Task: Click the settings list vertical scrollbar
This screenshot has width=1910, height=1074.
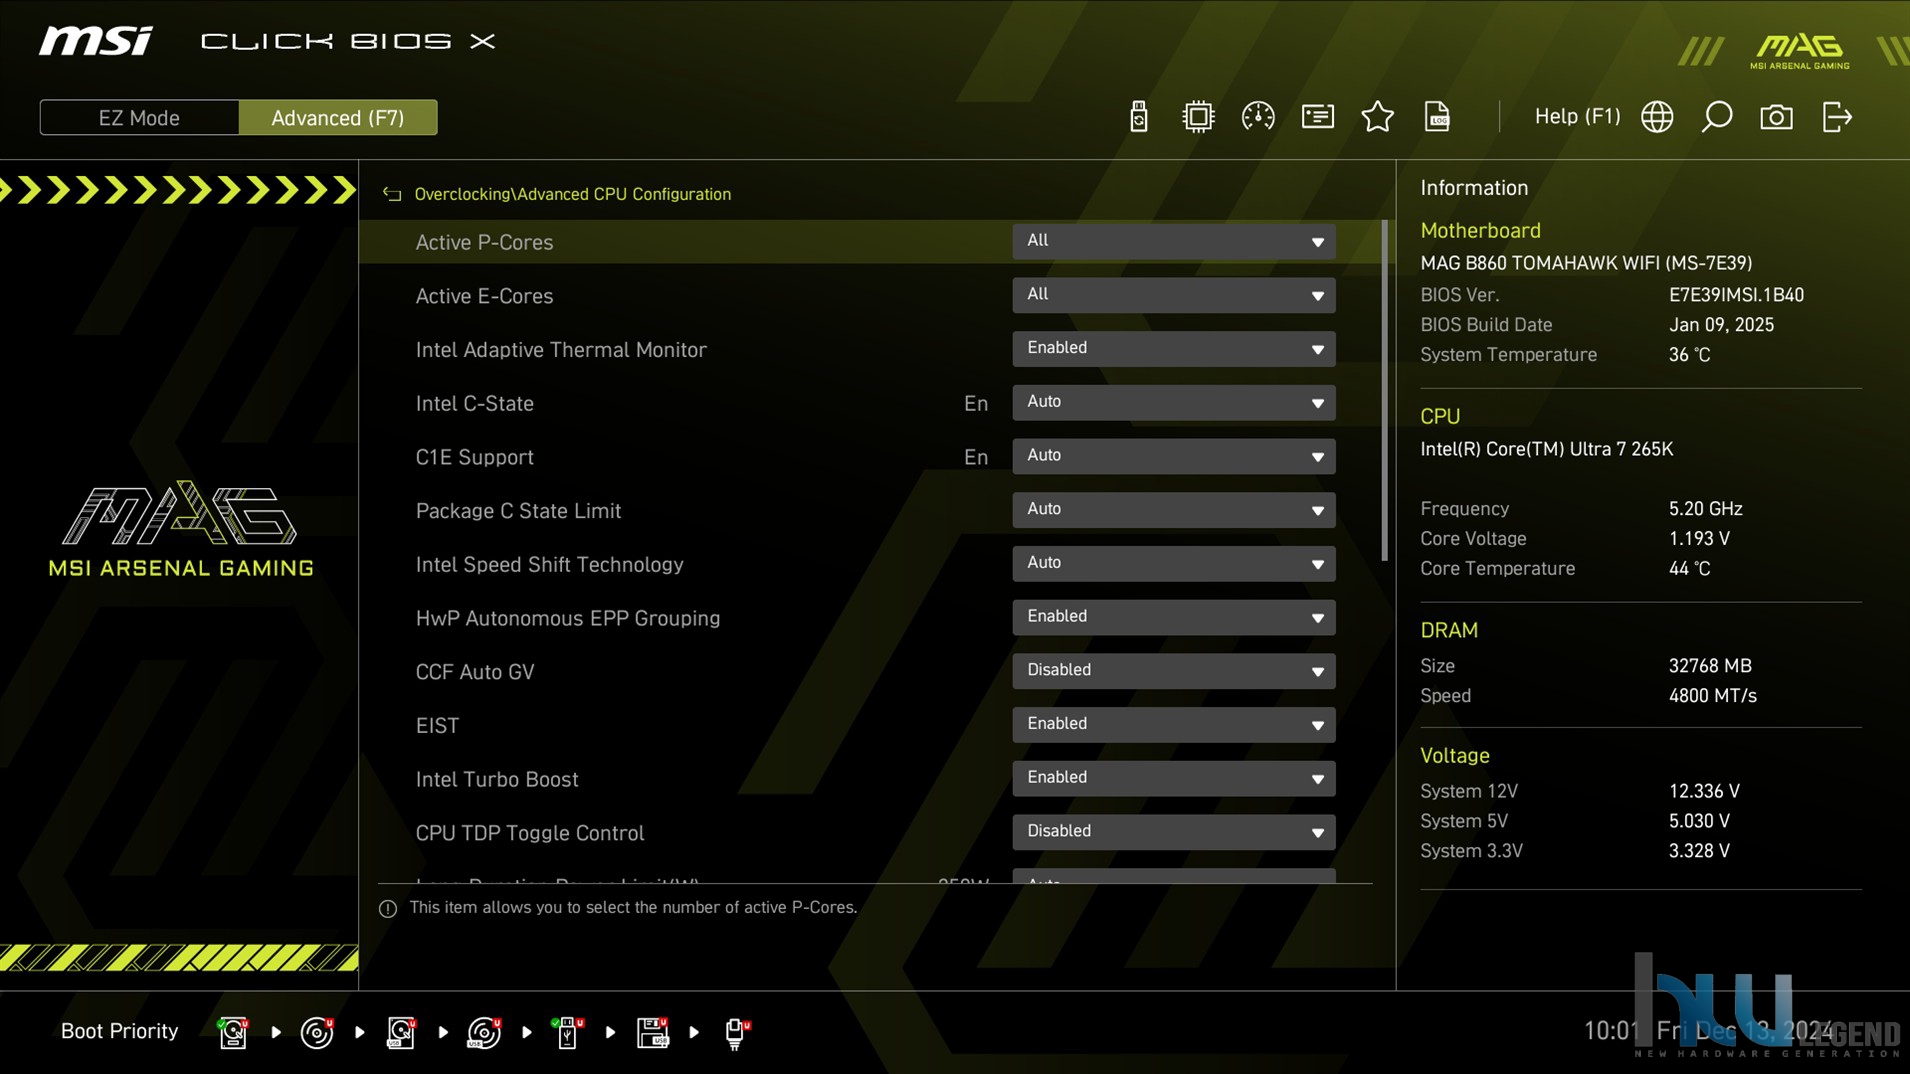Action: [x=1384, y=390]
